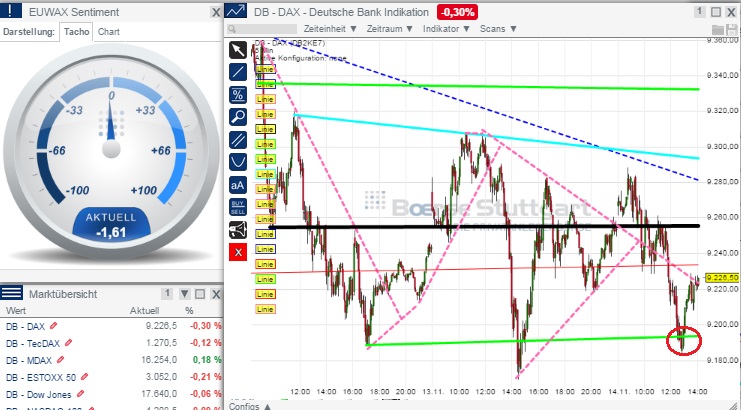Screen dimensions: 741x410
Task: Click the 1 button in chart window header
Action: coord(700,12)
